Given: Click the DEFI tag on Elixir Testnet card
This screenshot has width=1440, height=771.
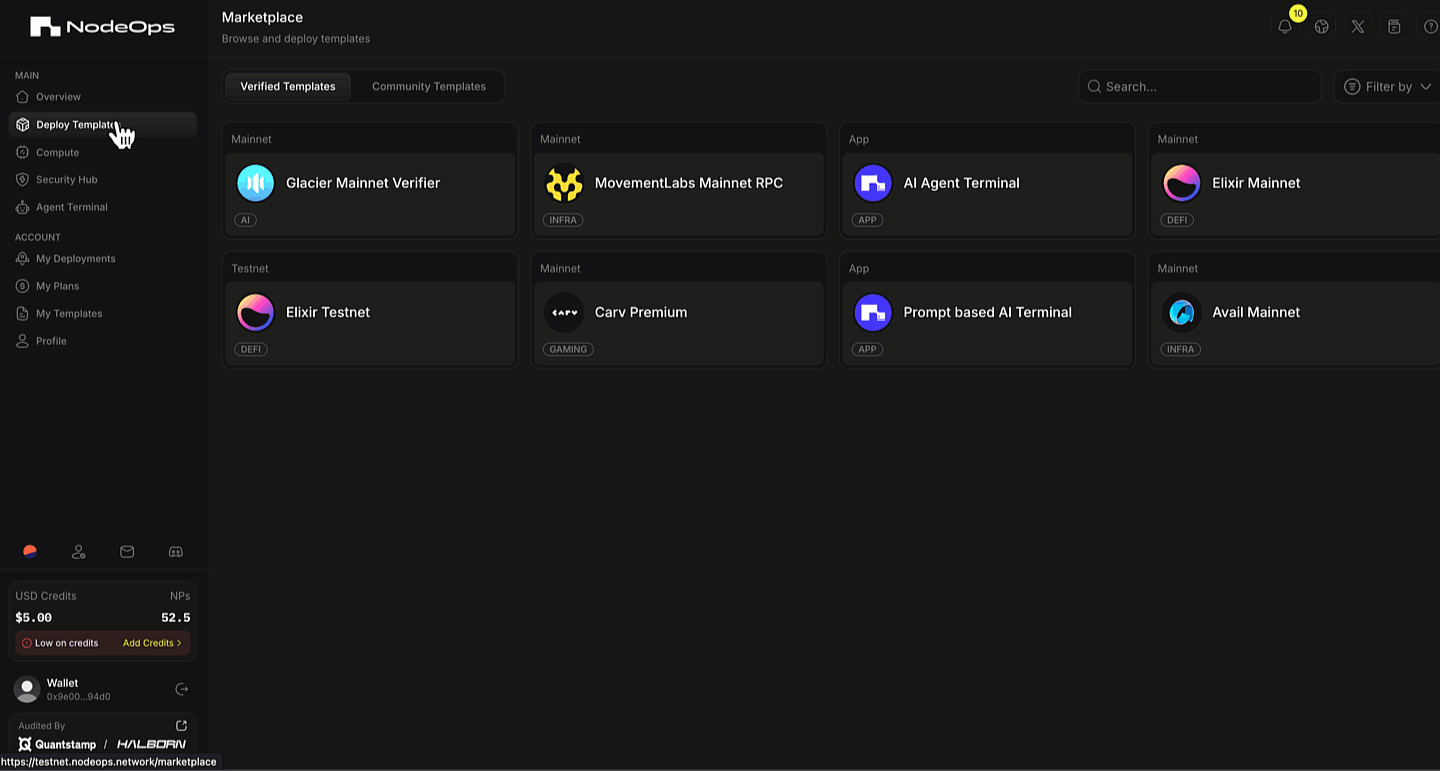Looking at the screenshot, I should click(251, 349).
